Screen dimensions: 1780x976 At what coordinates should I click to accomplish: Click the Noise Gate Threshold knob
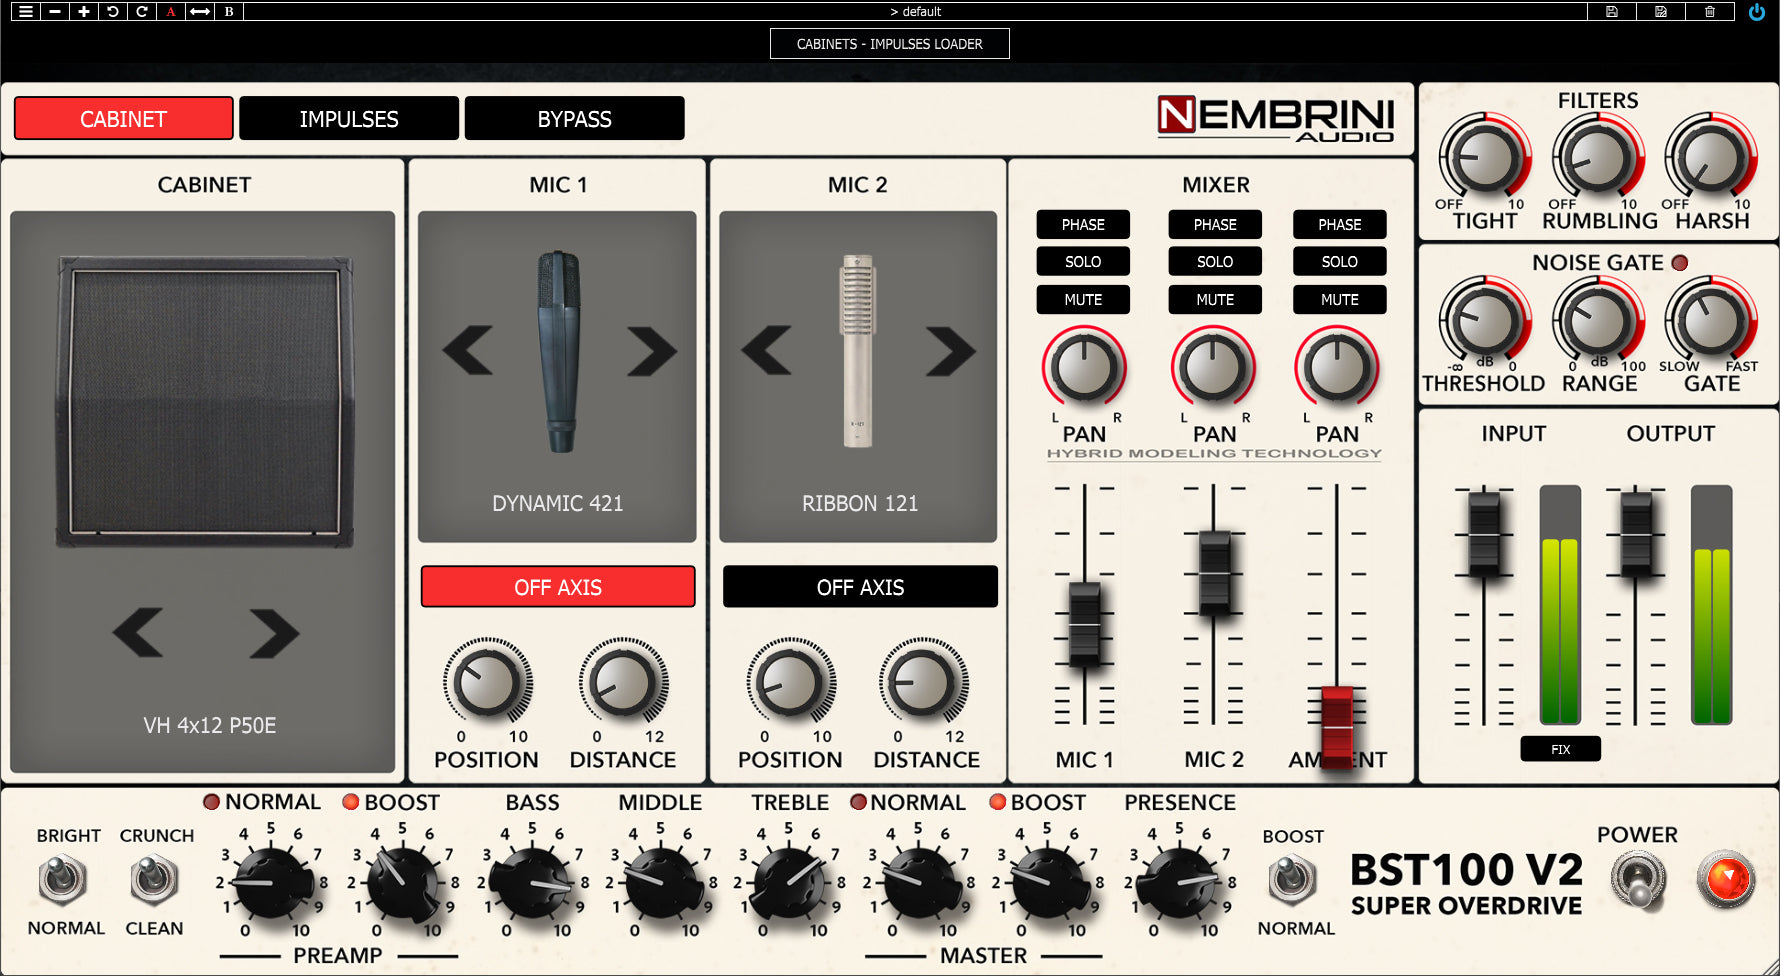pyautogui.click(x=1485, y=321)
